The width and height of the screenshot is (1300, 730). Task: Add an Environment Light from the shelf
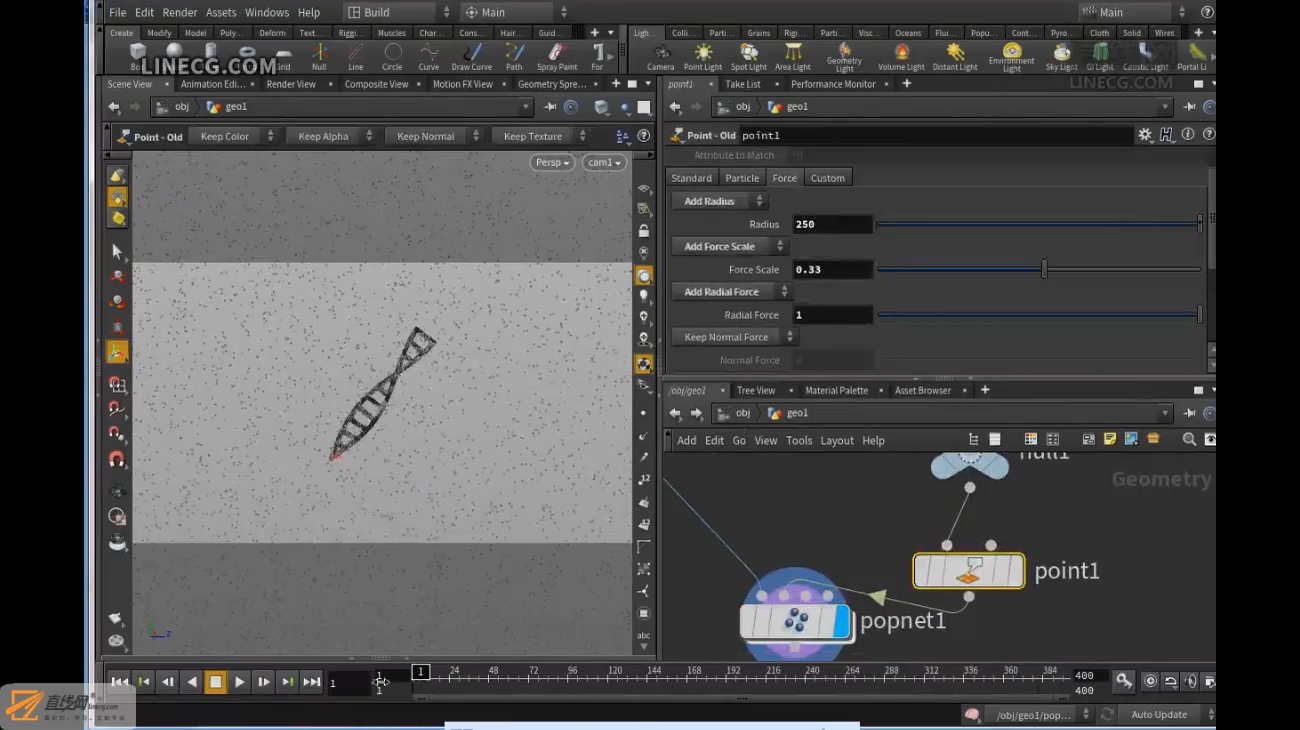[1012, 58]
